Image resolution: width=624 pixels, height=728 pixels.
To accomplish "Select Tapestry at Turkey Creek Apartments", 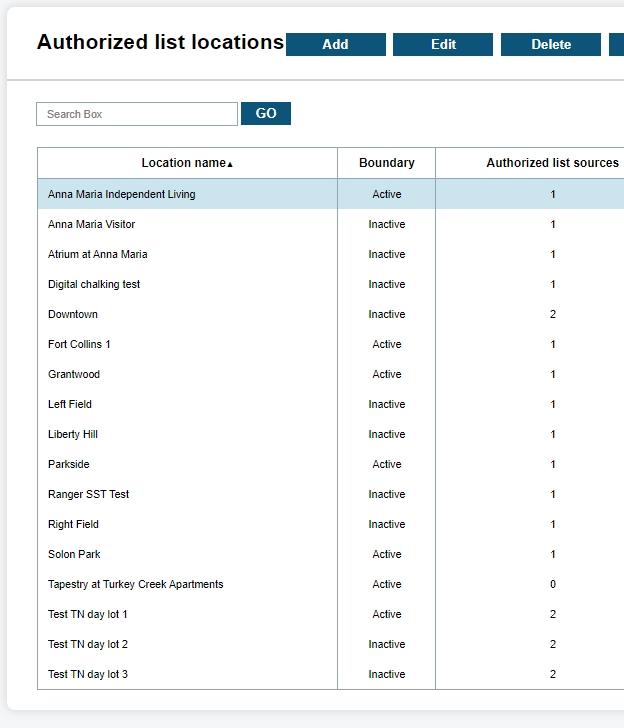I will coord(136,584).
